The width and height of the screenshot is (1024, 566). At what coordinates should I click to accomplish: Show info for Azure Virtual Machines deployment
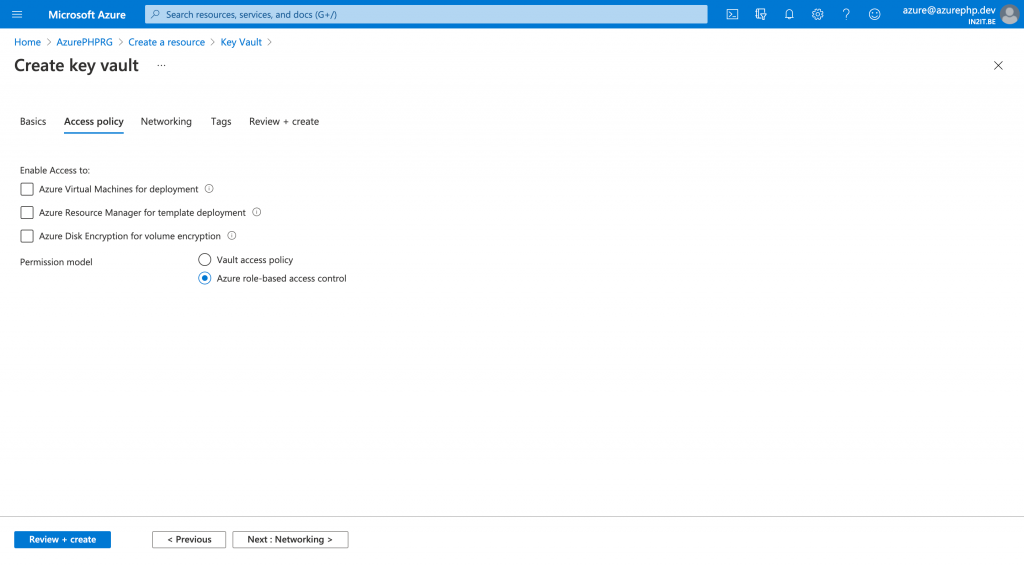[209, 189]
